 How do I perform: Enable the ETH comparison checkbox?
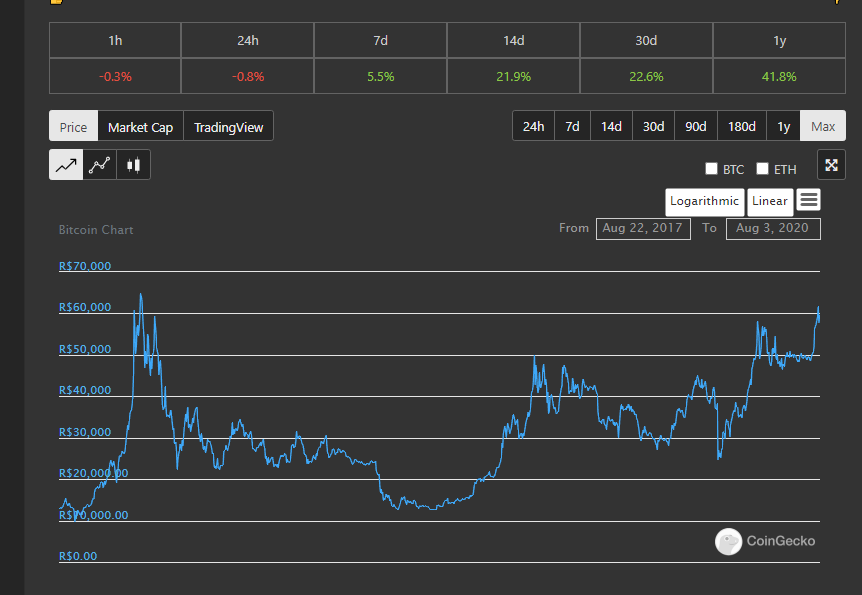pos(762,168)
